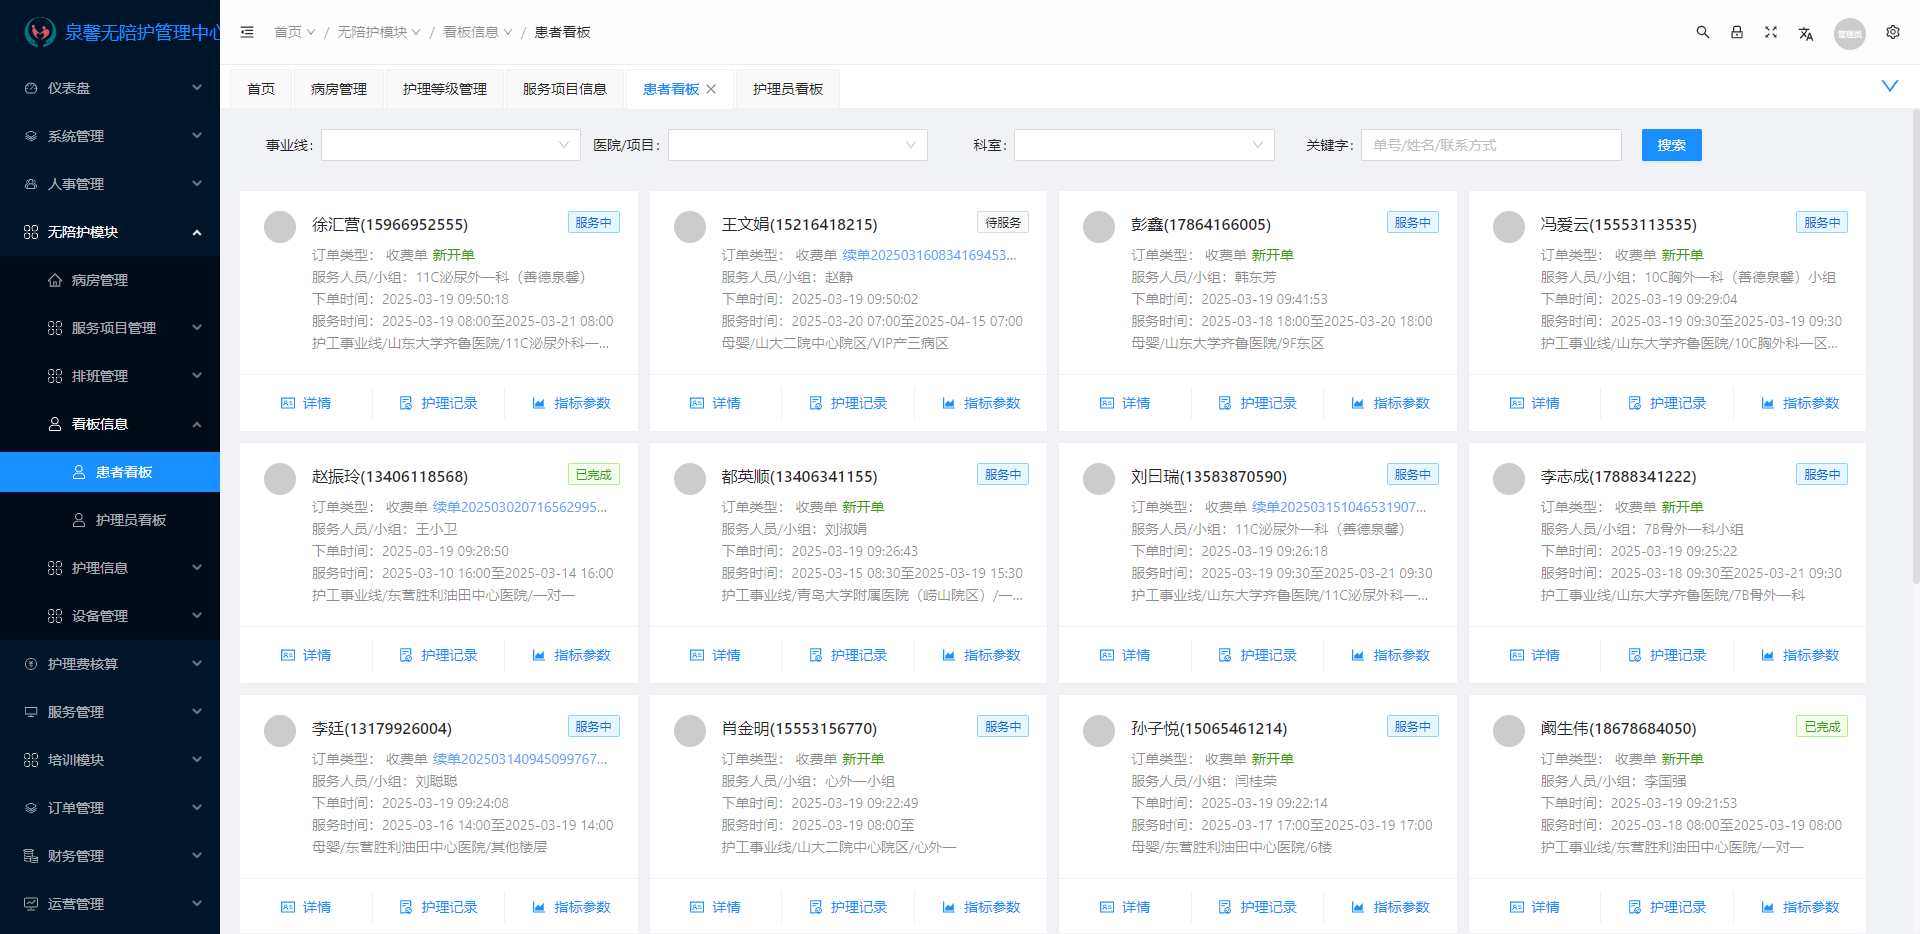The image size is (1920, 934).
Task: Open 病房管理 in the sidebar
Action: pos(110,280)
